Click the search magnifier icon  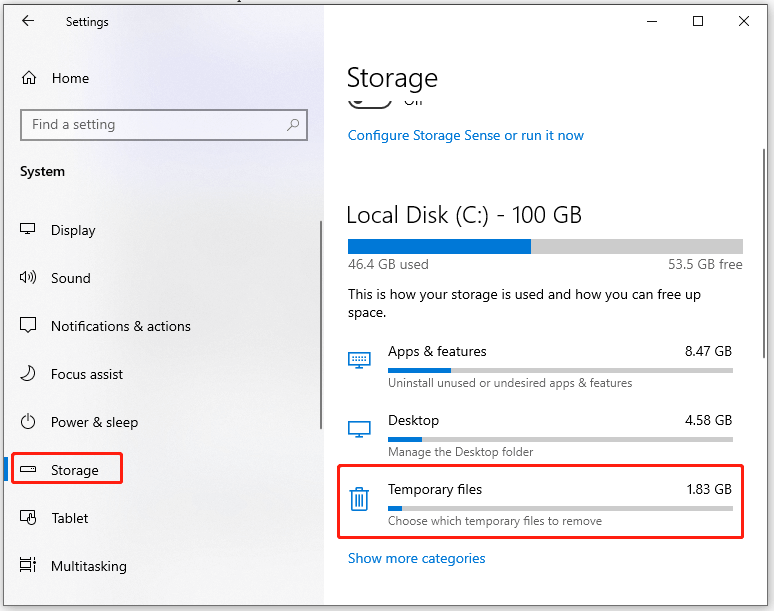293,125
